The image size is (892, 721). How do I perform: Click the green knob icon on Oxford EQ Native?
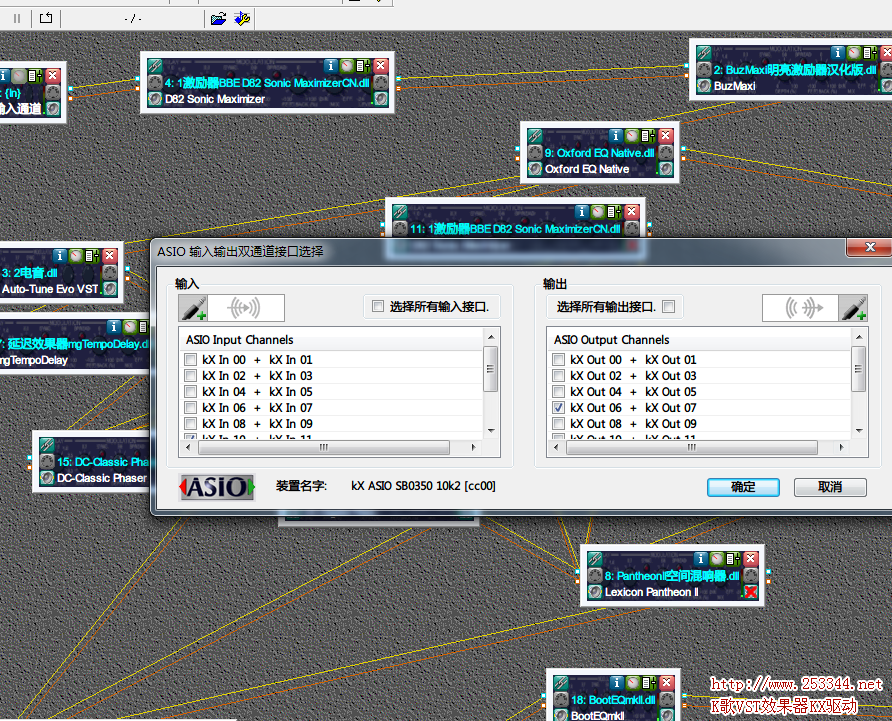pos(631,135)
